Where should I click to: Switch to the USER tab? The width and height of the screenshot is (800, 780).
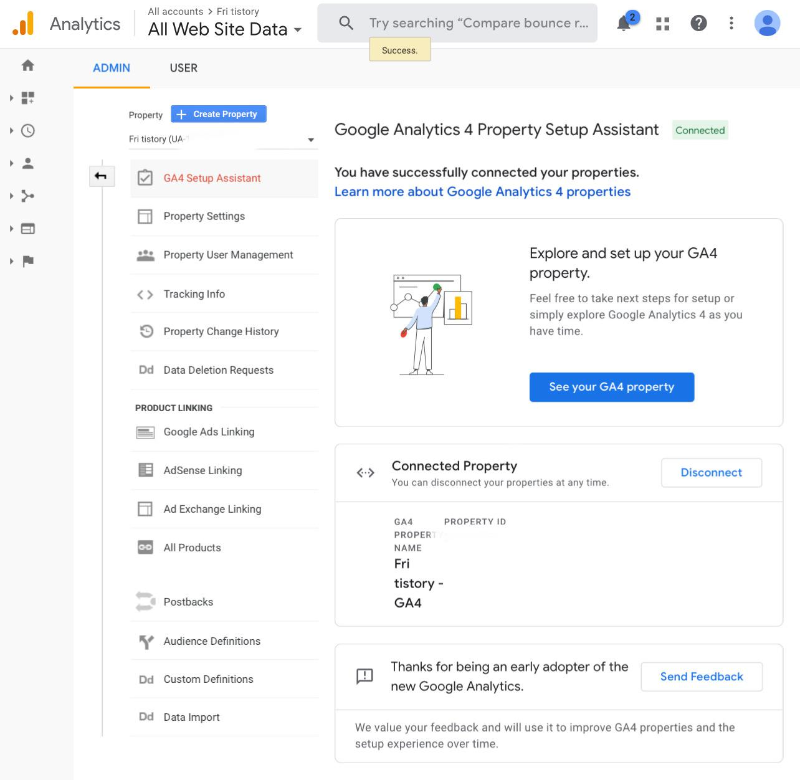tap(184, 68)
